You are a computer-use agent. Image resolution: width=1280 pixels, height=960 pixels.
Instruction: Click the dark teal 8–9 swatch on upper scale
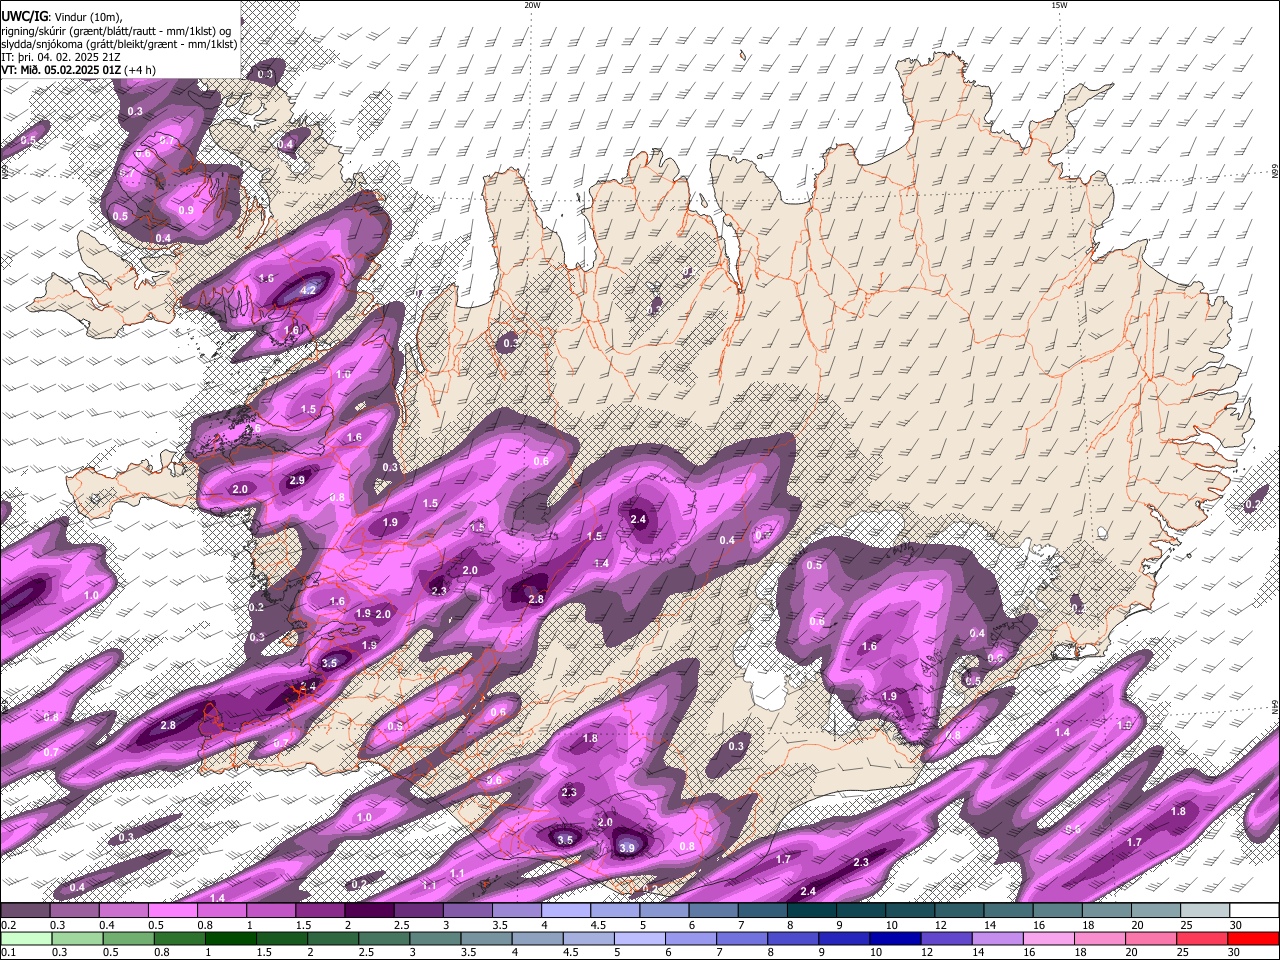[x=812, y=910]
